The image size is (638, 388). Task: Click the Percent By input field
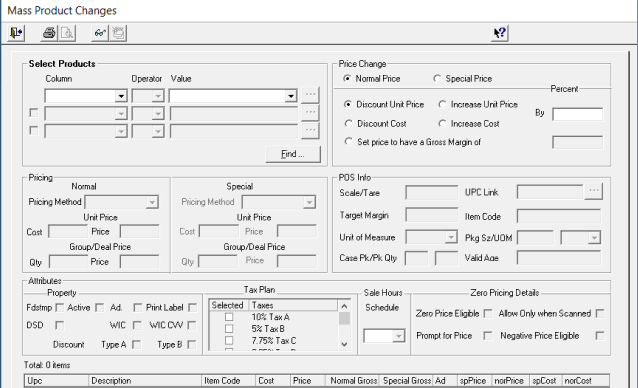click(577, 114)
